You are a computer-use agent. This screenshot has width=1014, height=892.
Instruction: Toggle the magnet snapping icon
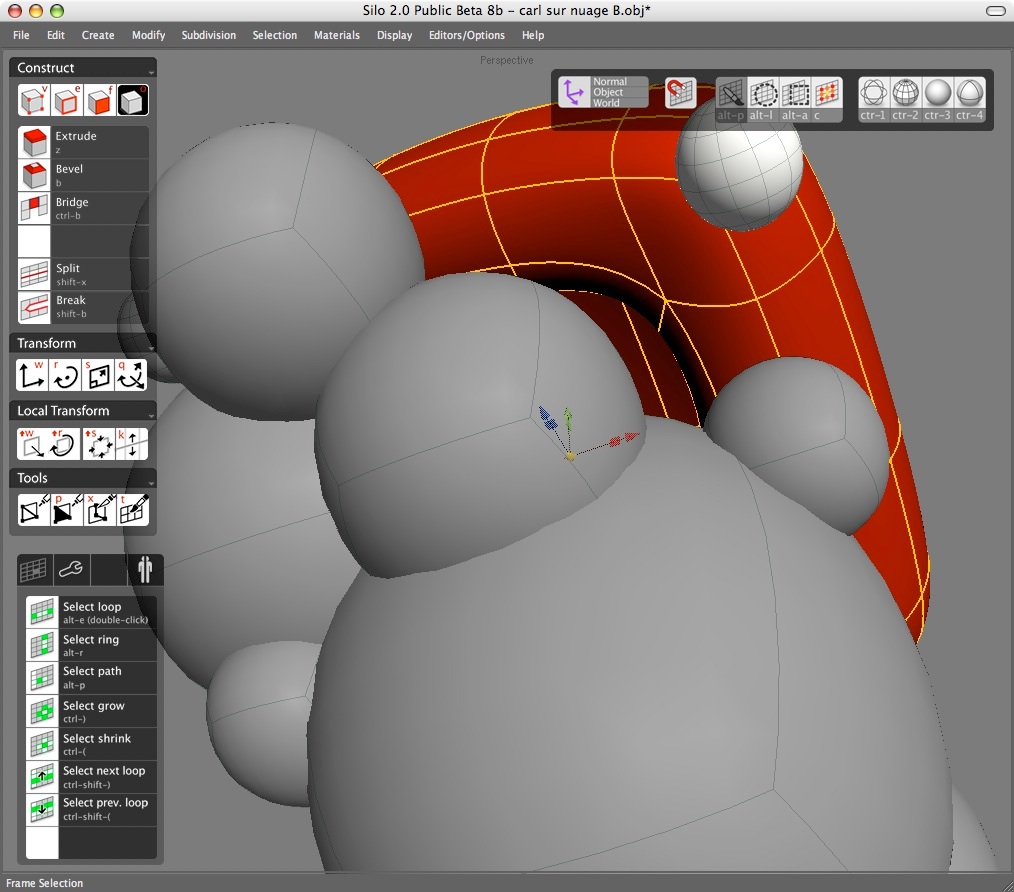click(680, 93)
